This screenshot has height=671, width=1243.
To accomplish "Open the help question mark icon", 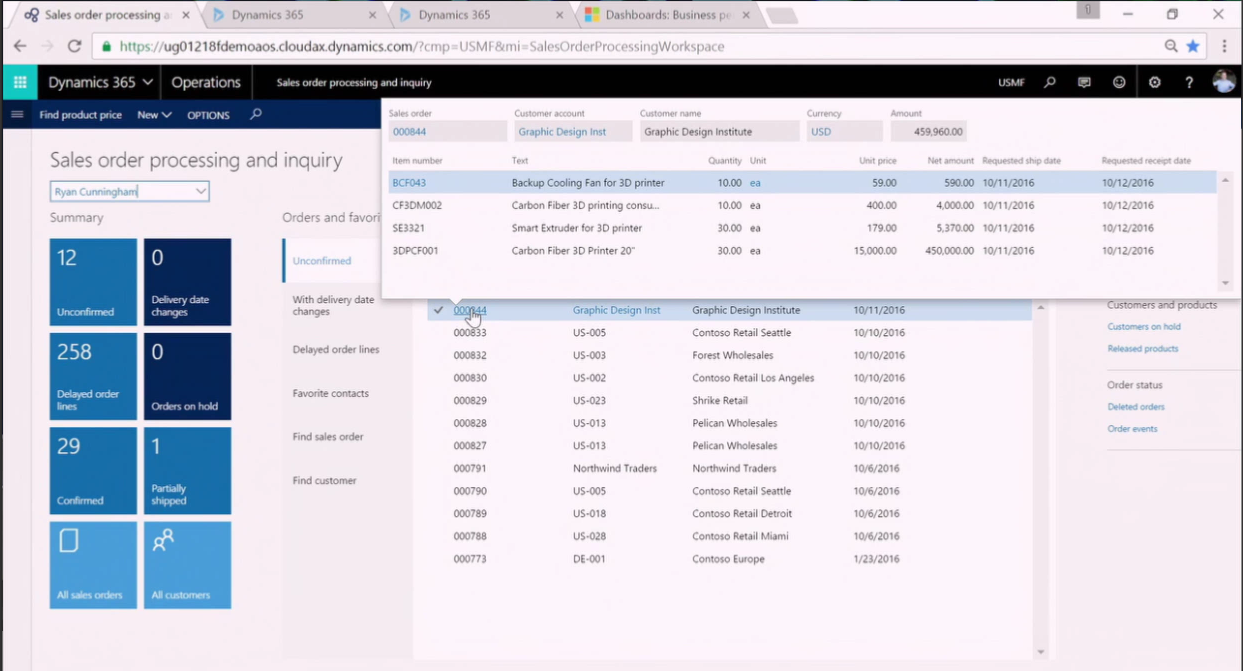I will pyautogui.click(x=1189, y=82).
